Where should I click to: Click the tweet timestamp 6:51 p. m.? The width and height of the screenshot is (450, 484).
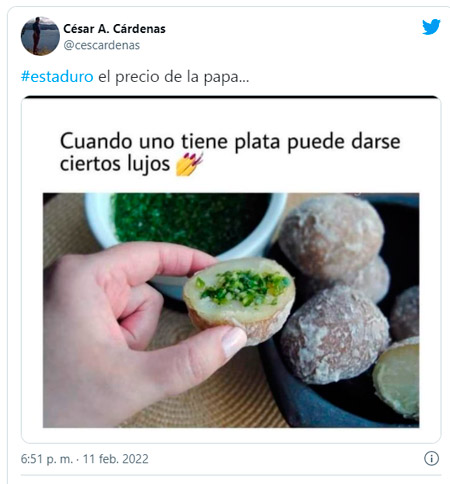[x=47, y=459]
